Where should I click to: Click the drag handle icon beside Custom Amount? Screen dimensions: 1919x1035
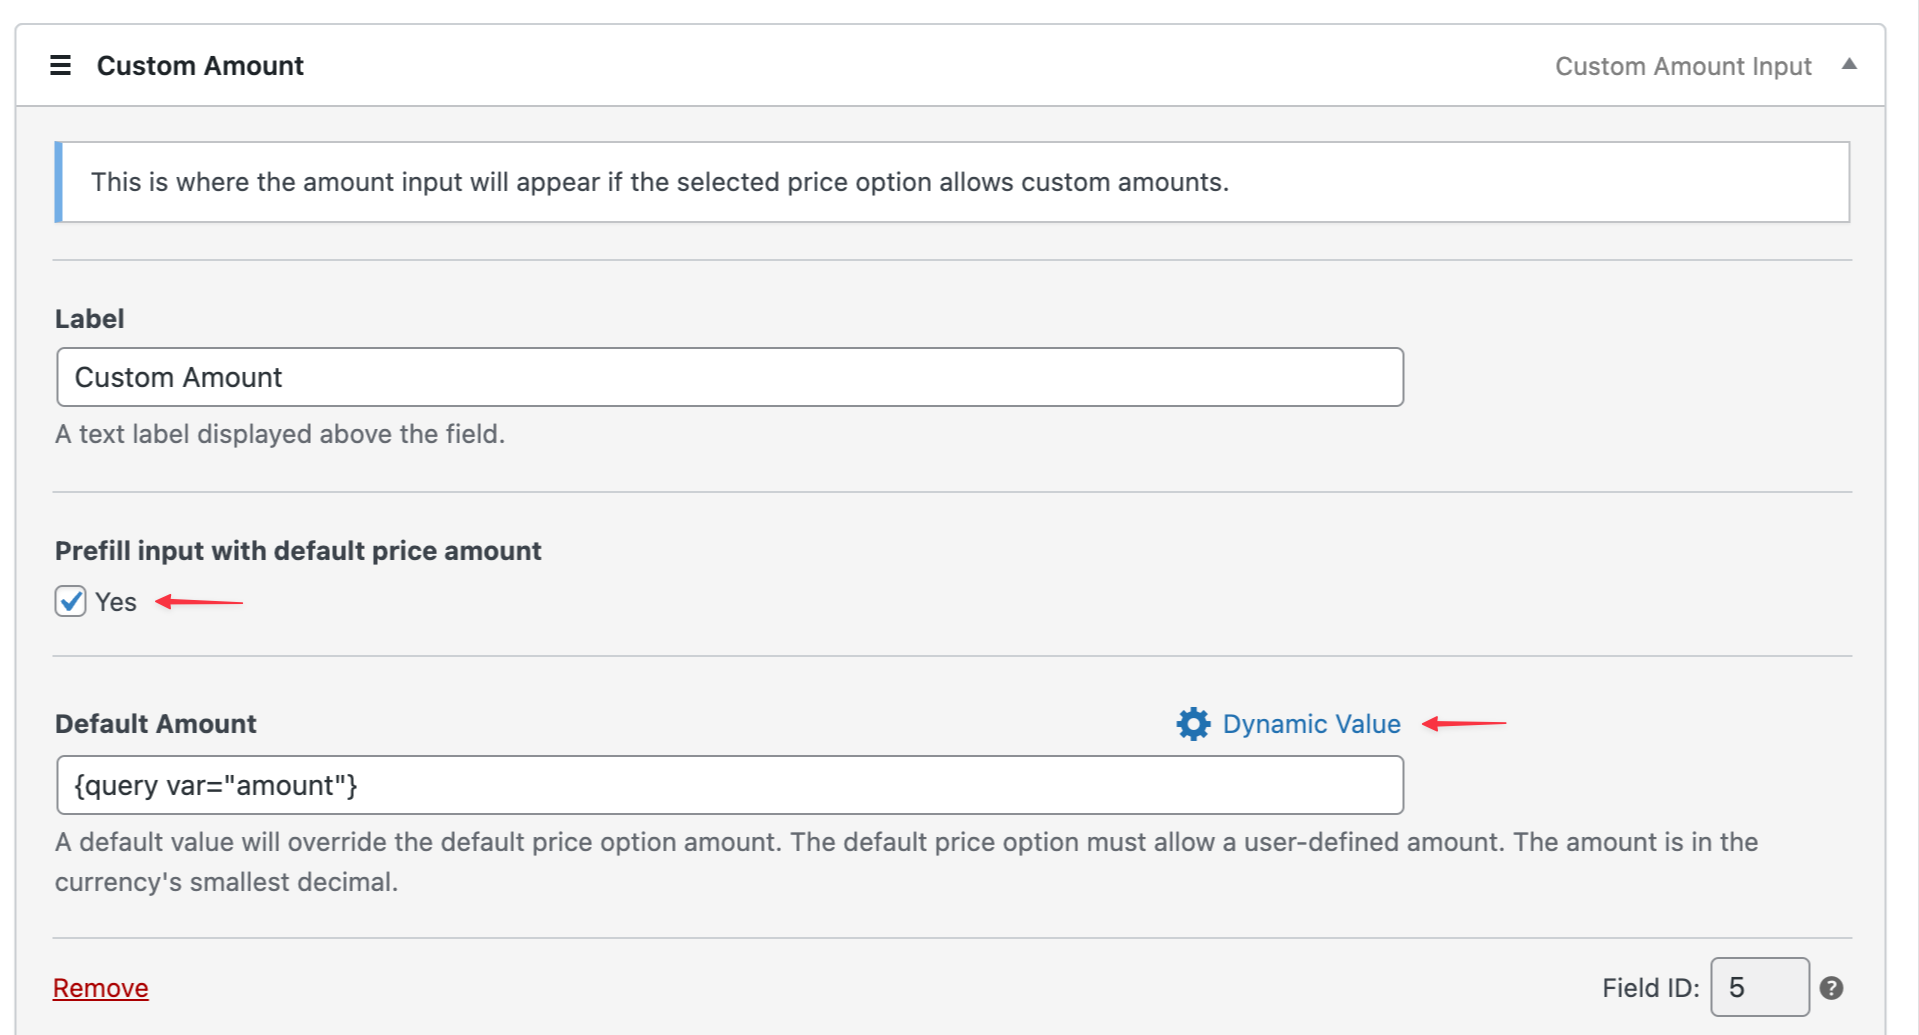tap(60, 66)
